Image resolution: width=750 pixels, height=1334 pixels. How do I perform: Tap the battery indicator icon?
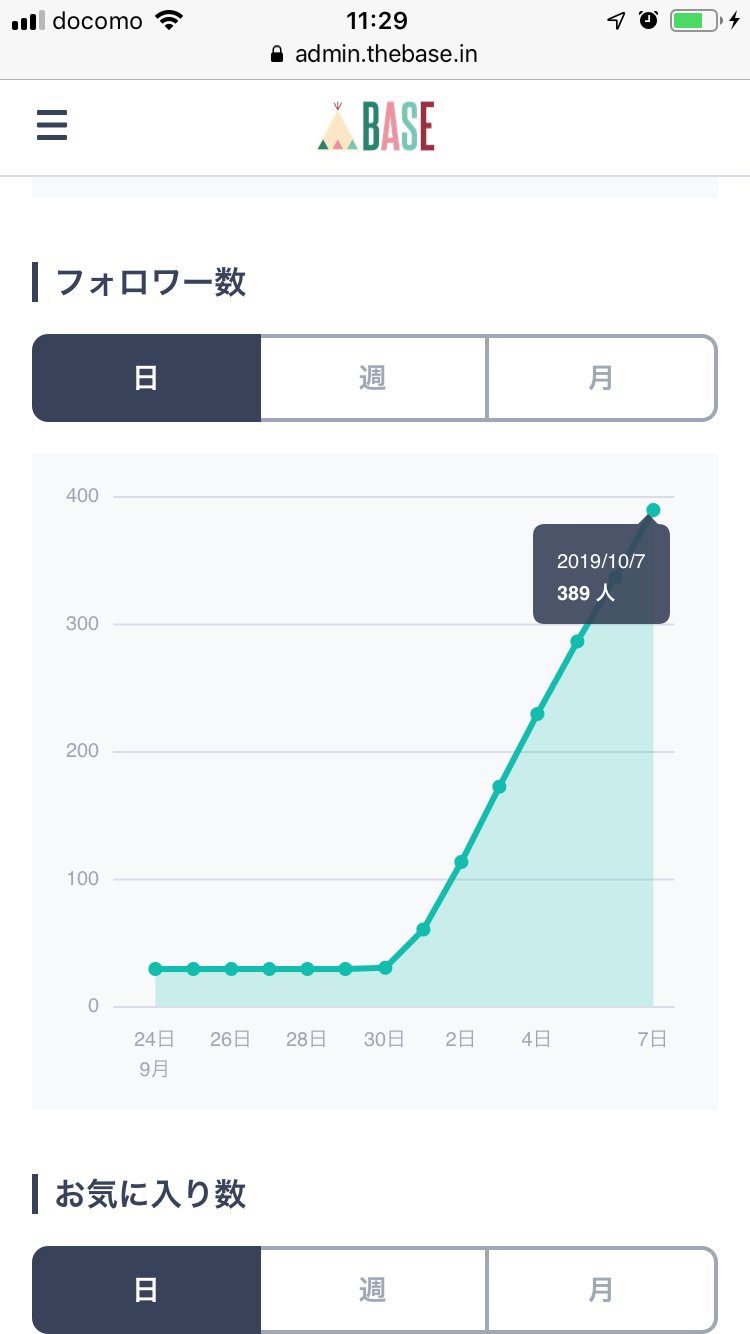pyautogui.click(x=696, y=20)
